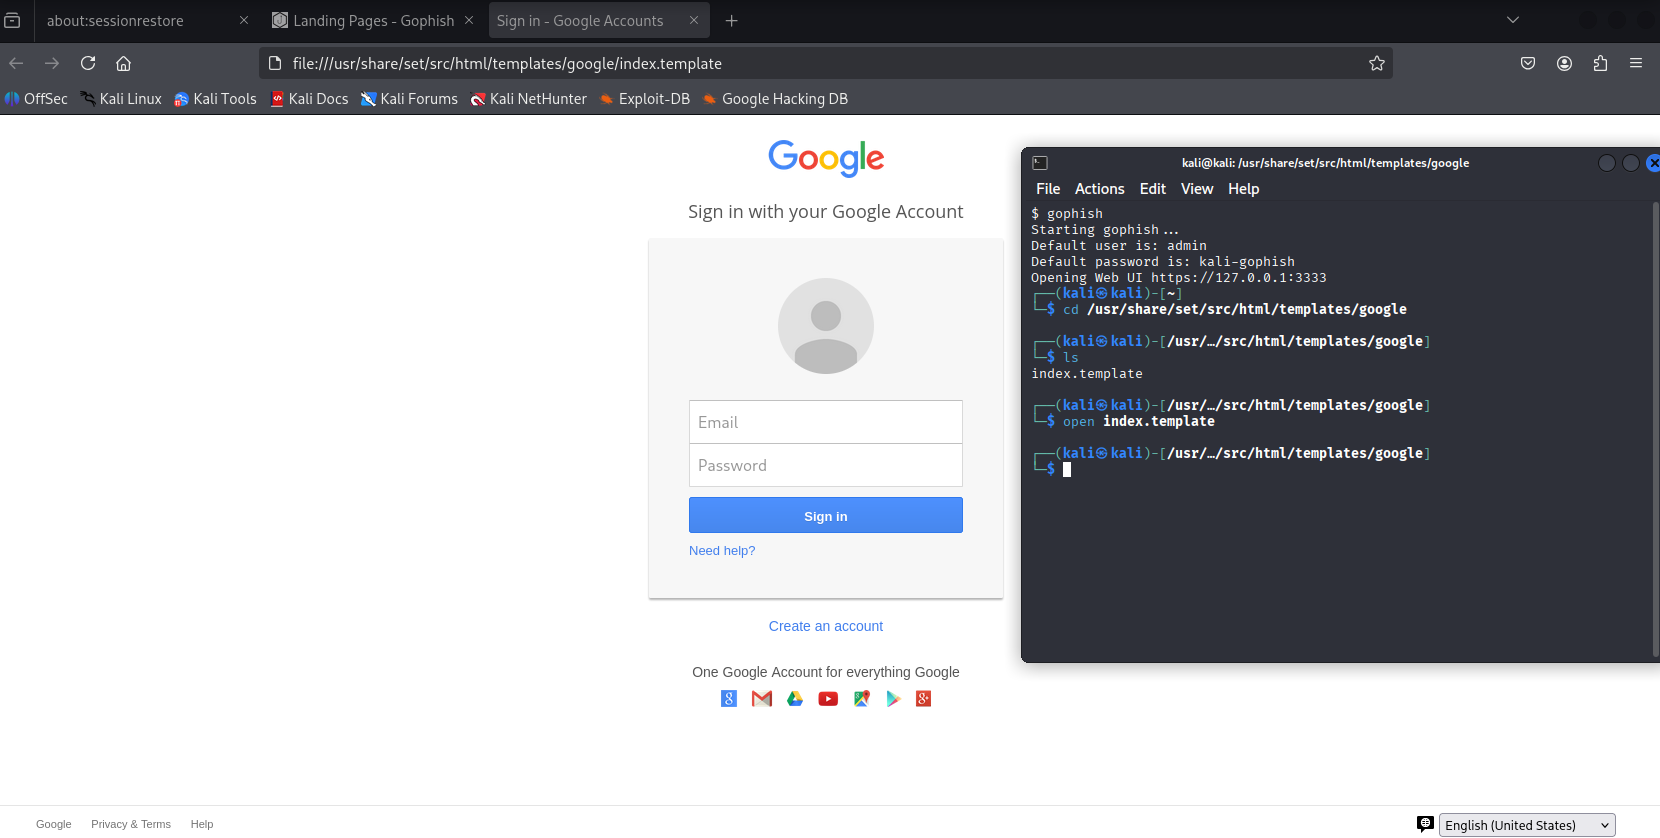Click the Create an account link
1660x838 pixels.
[826, 626]
